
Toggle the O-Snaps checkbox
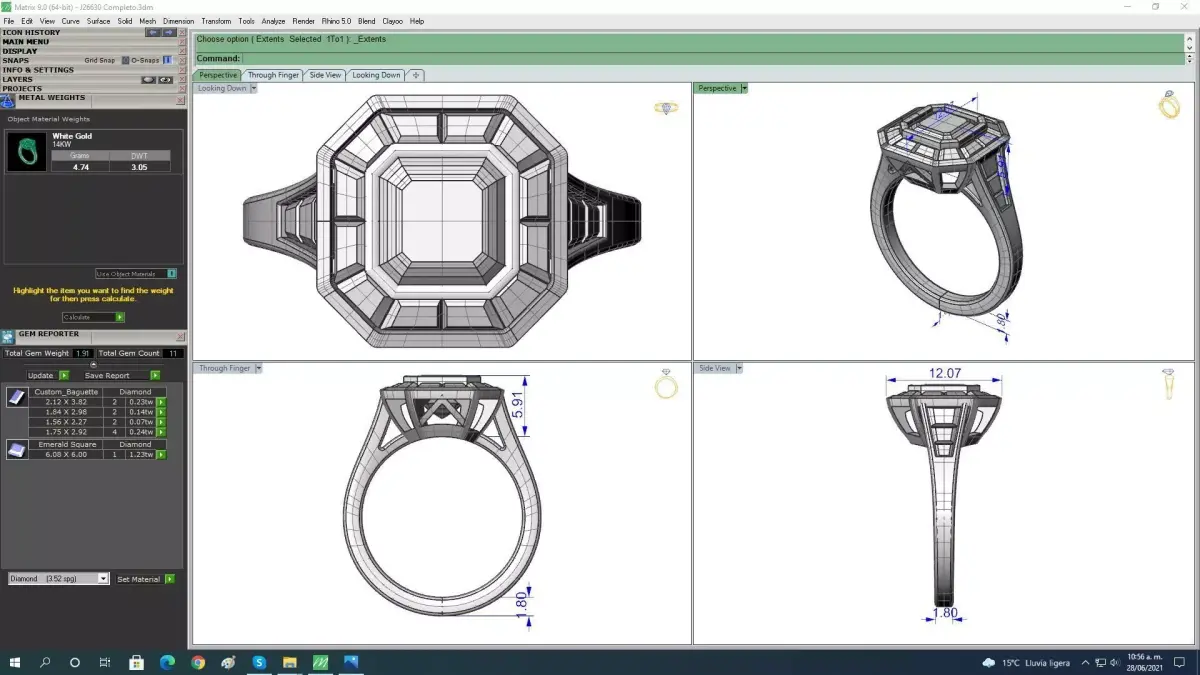point(167,60)
